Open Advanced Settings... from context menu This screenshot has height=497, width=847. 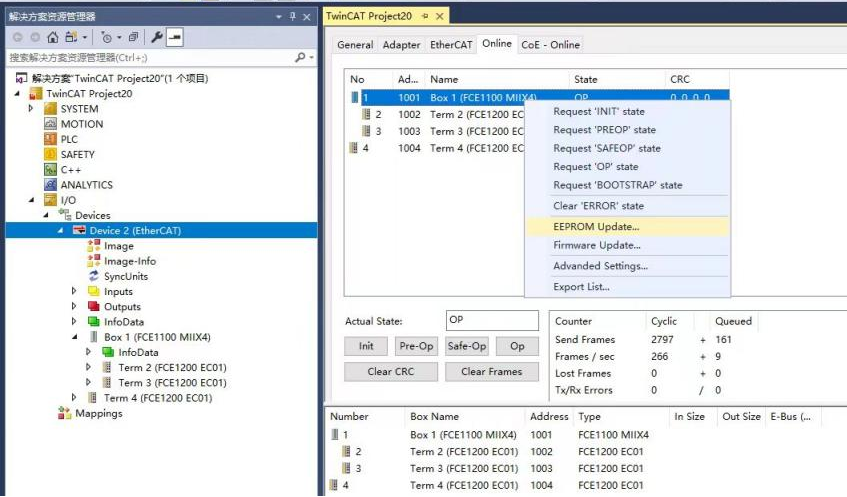pos(627,266)
